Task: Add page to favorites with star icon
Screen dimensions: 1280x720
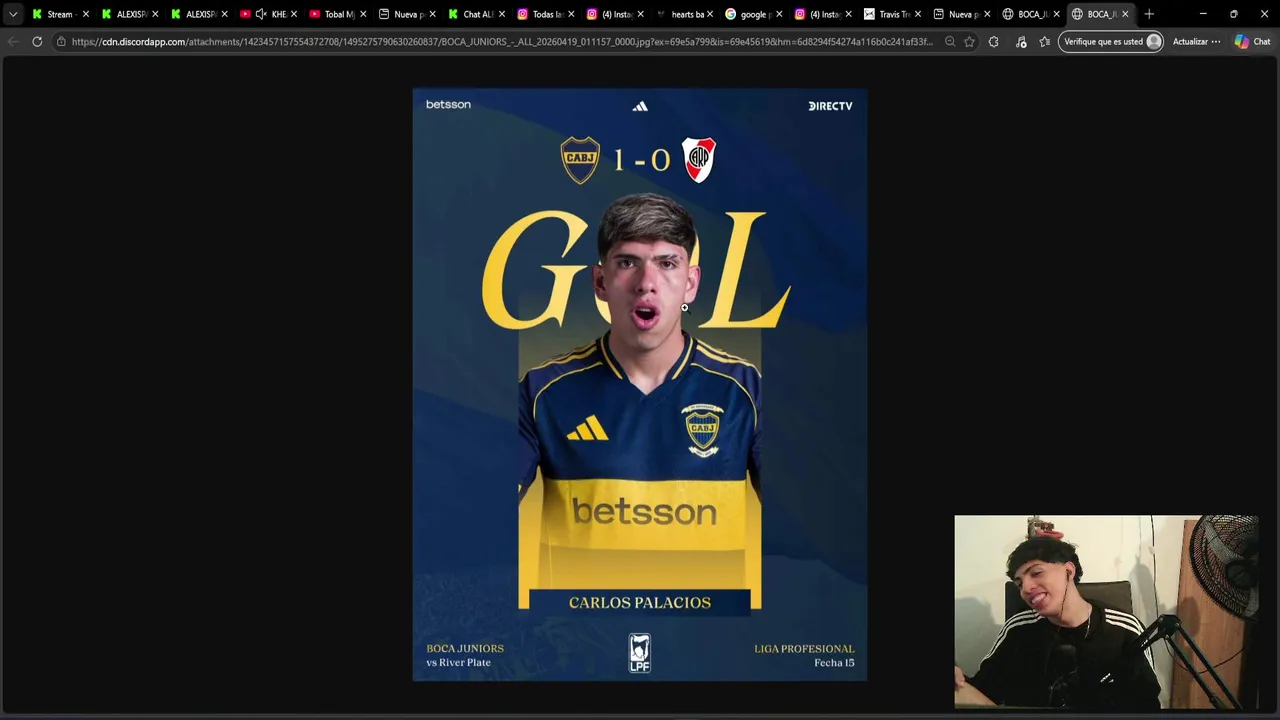Action: click(969, 42)
